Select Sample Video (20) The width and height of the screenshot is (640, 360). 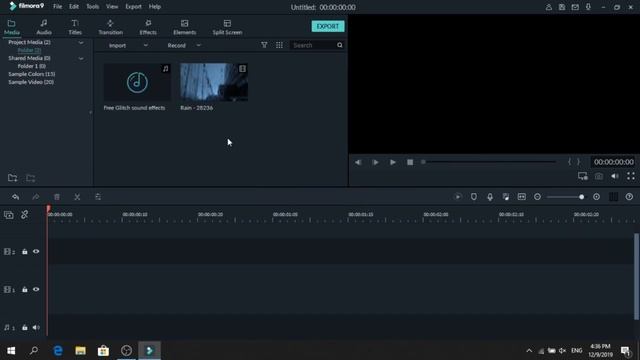pos(31,82)
